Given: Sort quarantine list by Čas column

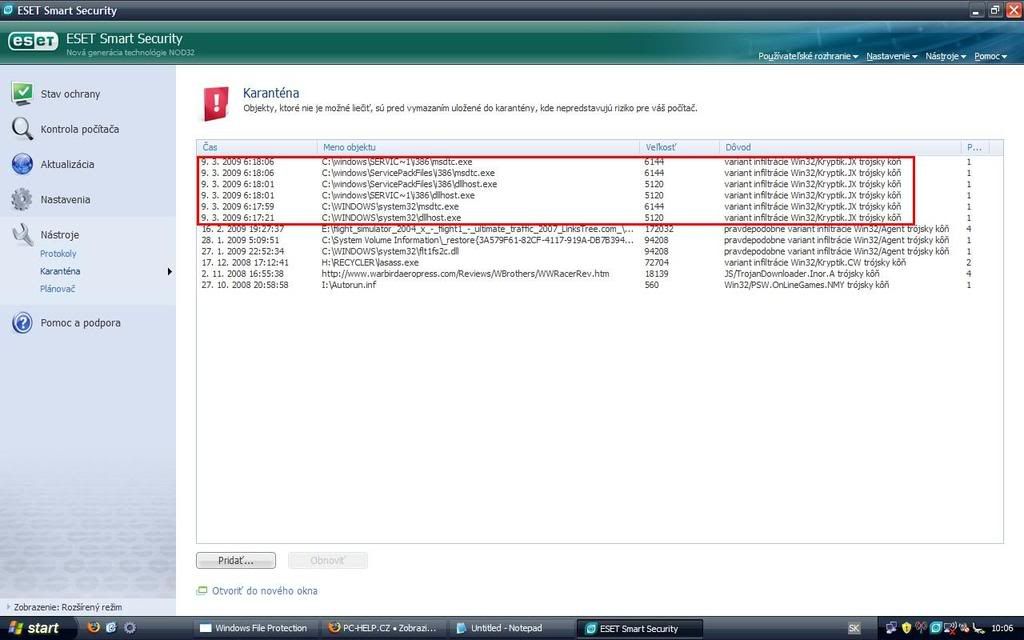Looking at the screenshot, I should click(x=257, y=147).
